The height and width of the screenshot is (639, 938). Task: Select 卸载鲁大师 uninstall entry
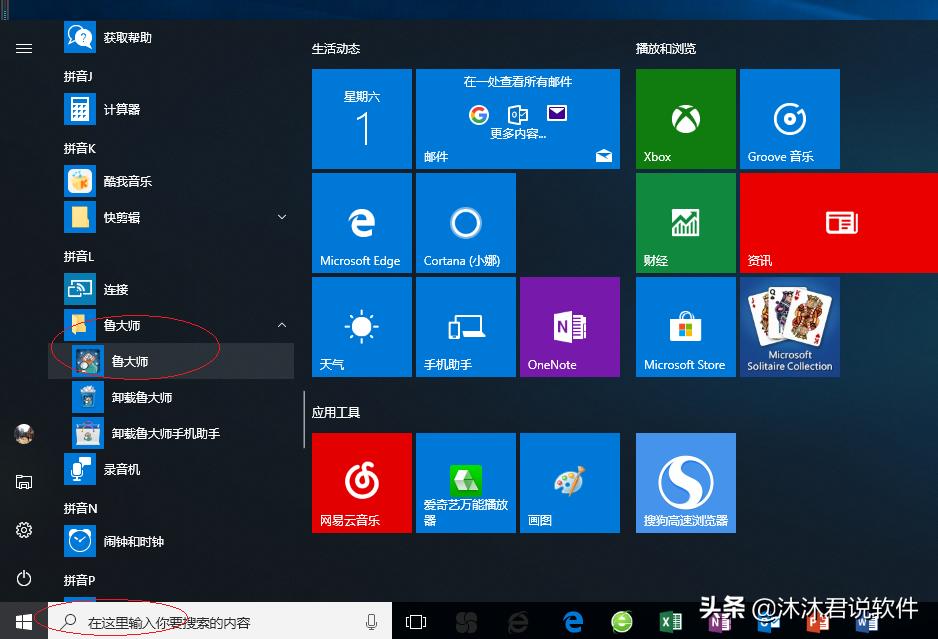[141, 397]
